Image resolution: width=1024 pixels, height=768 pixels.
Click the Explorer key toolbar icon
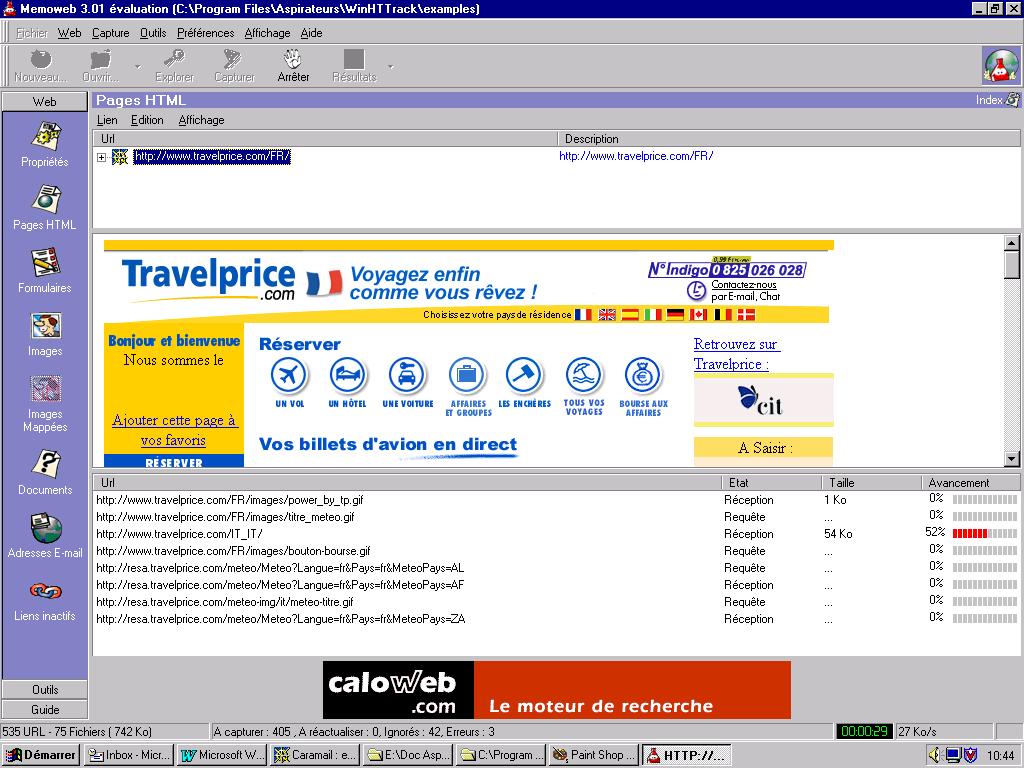tap(174, 60)
